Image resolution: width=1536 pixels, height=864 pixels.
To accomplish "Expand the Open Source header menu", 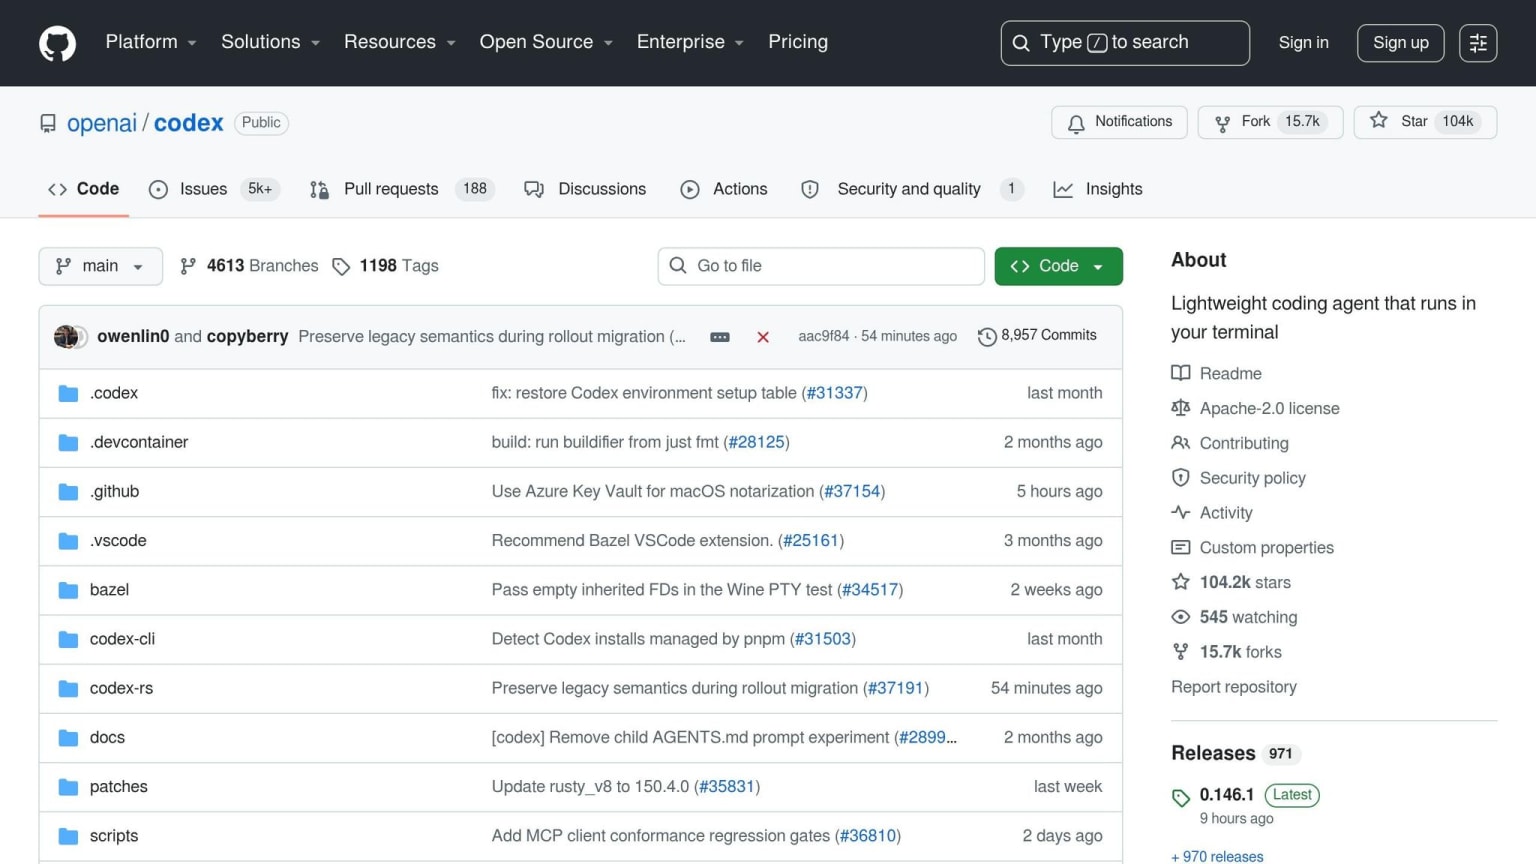I will pos(546,42).
